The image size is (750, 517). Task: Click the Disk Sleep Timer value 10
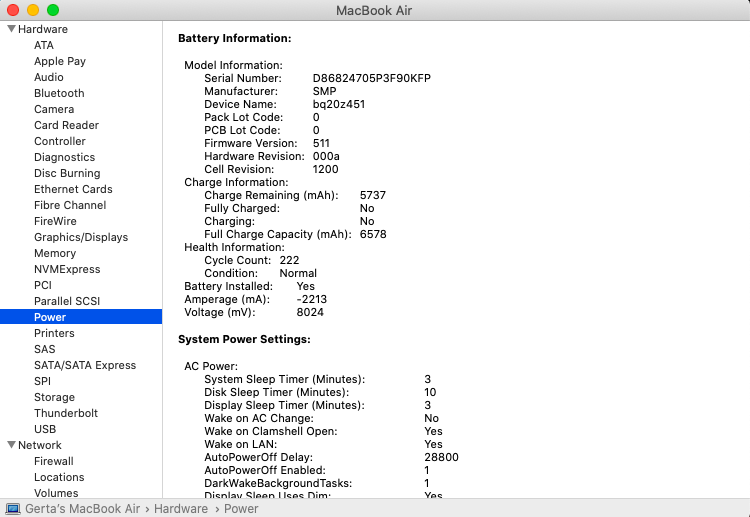(x=430, y=392)
